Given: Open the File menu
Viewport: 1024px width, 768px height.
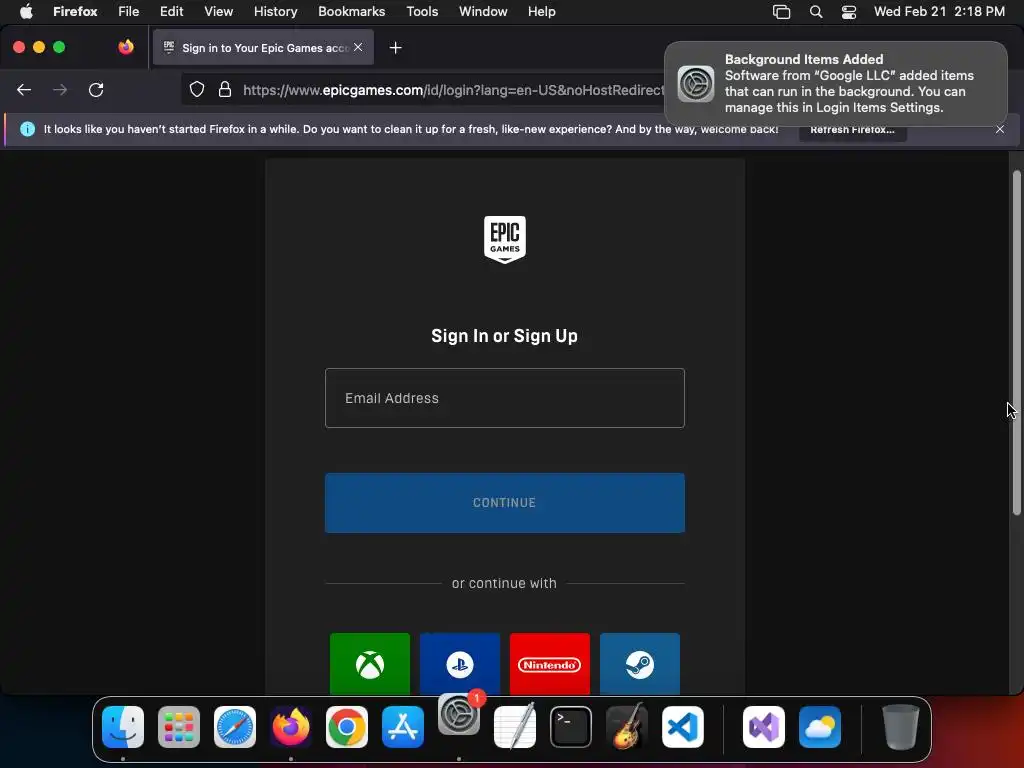Looking at the screenshot, I should (129, 12).
